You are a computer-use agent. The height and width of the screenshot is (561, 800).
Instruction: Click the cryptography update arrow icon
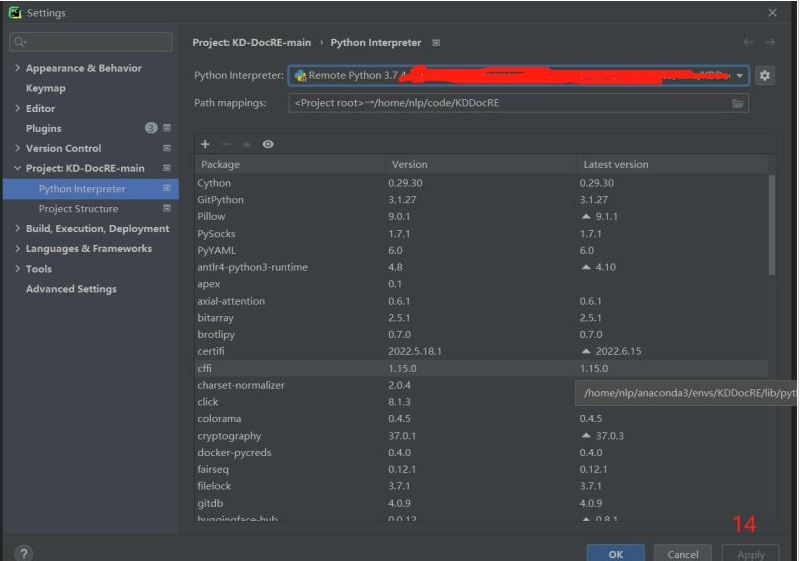(586, 436)
